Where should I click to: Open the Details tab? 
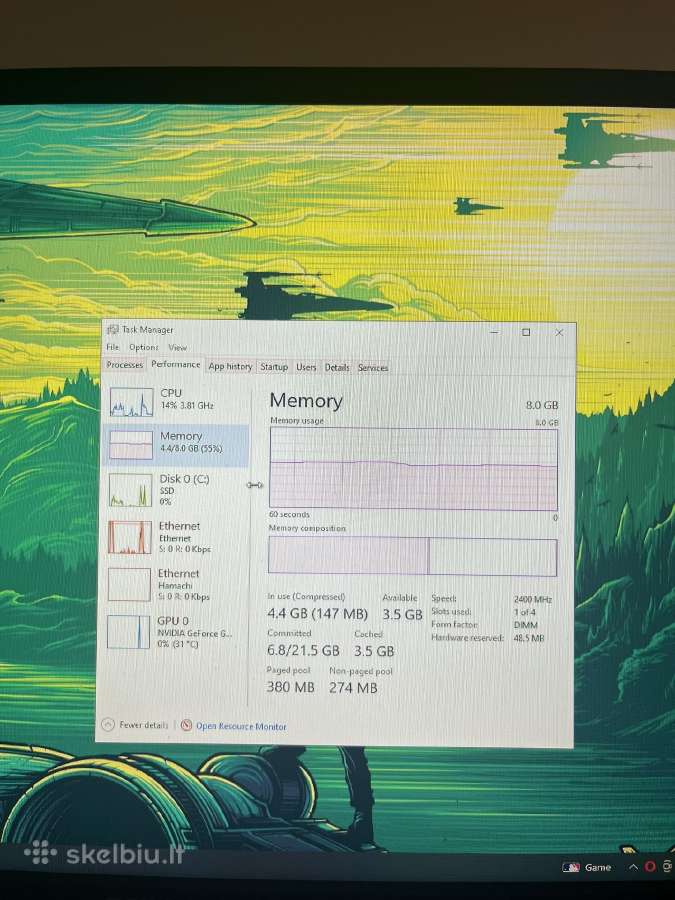337,367
